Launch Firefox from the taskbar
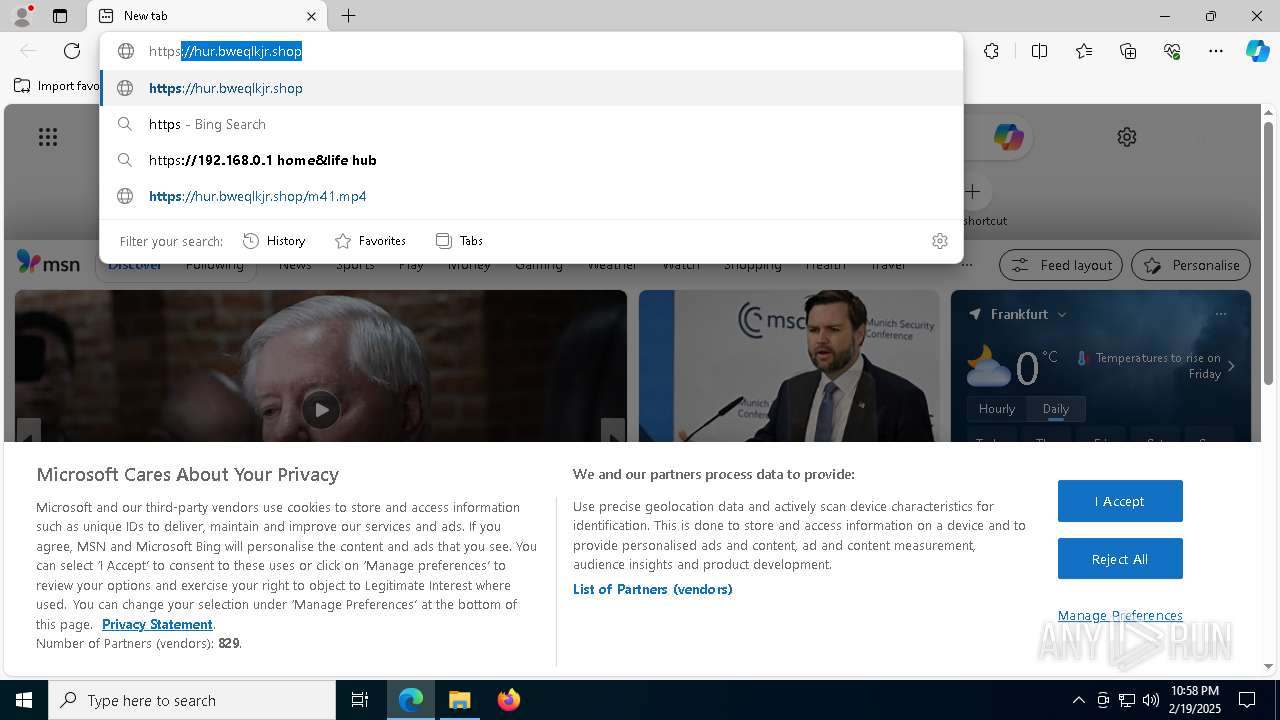The width and height of the screenshot is (1280, 720). 509,700
